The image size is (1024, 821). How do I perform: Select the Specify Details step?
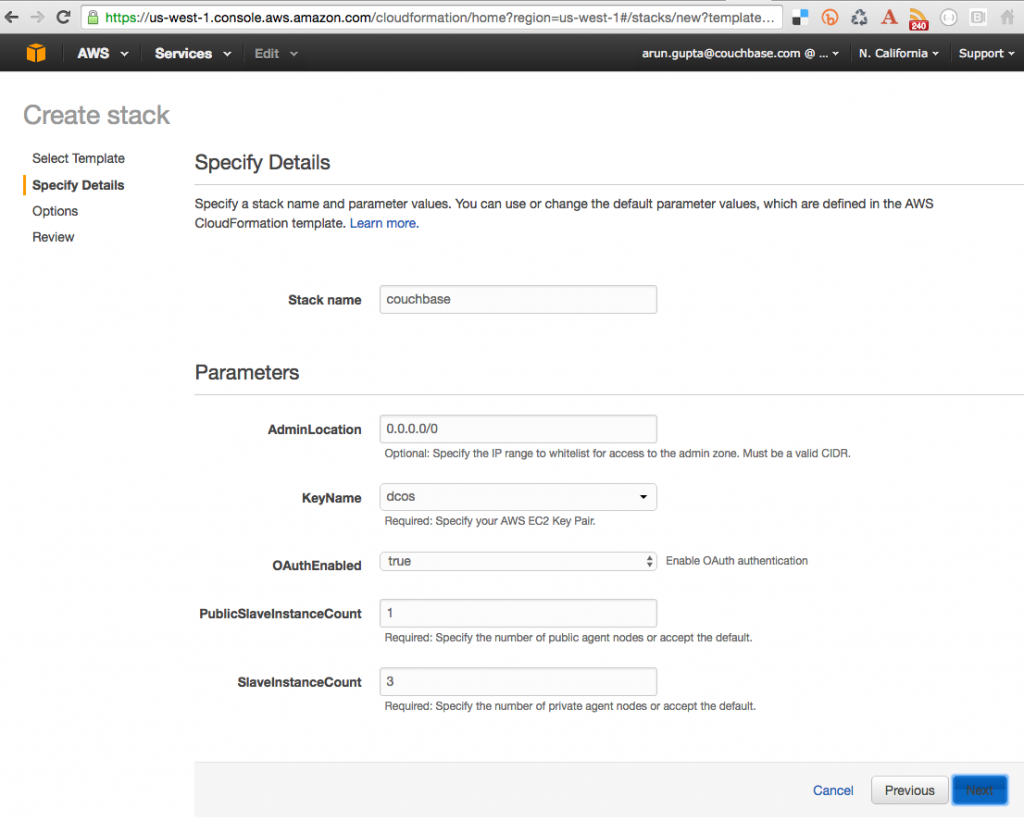pyautogui.click(x=78, y=185)
